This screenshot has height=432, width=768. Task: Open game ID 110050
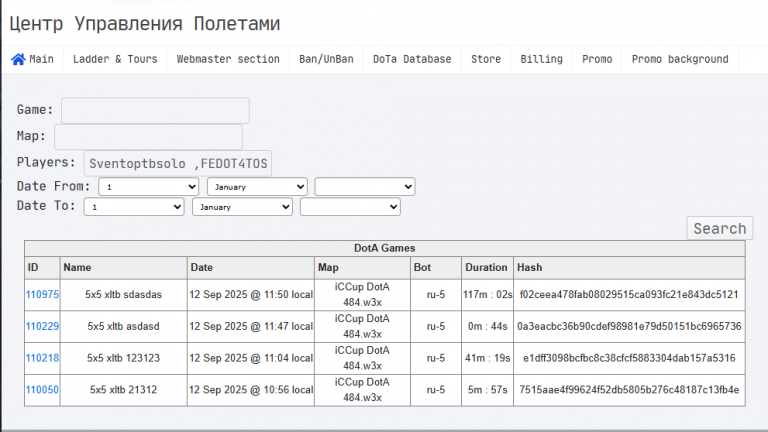[42, 390]
